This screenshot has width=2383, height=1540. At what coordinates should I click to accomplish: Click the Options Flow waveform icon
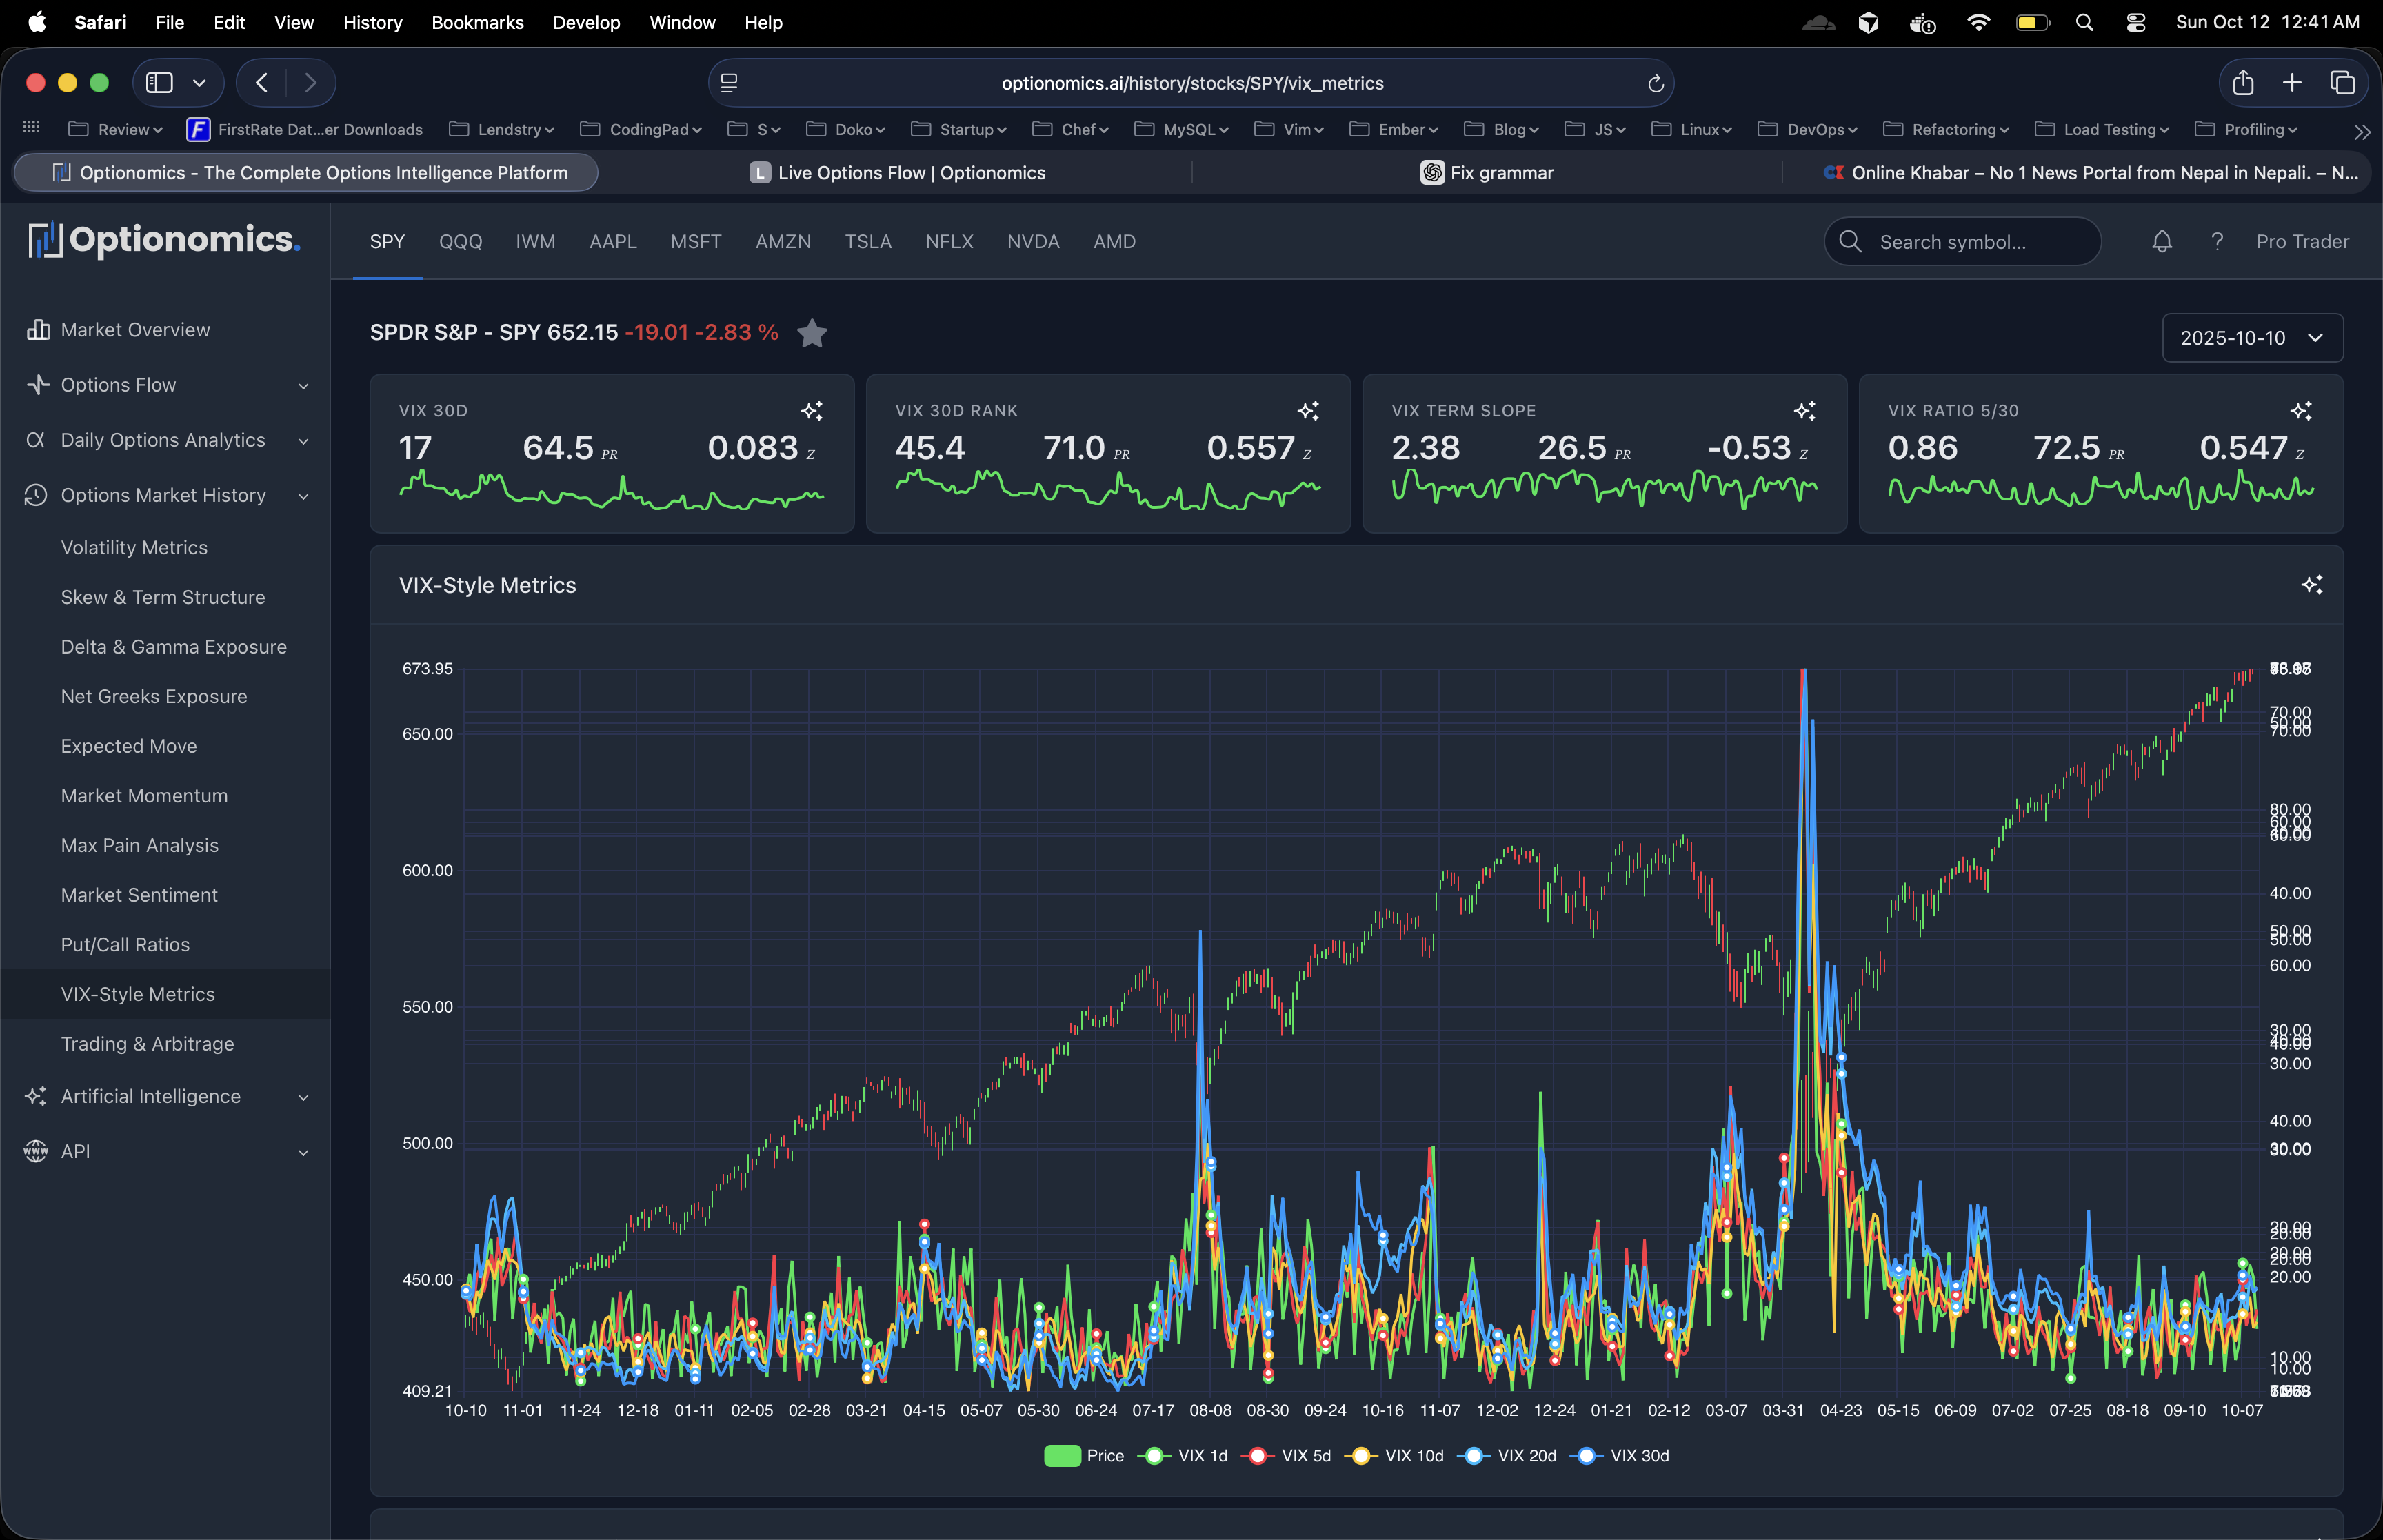[x=38, y=384]
